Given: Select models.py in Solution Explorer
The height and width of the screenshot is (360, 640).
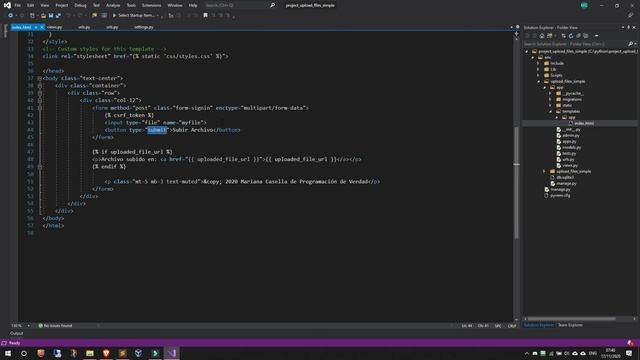Looking at the screenshot, I should click(x=571, y=147).
